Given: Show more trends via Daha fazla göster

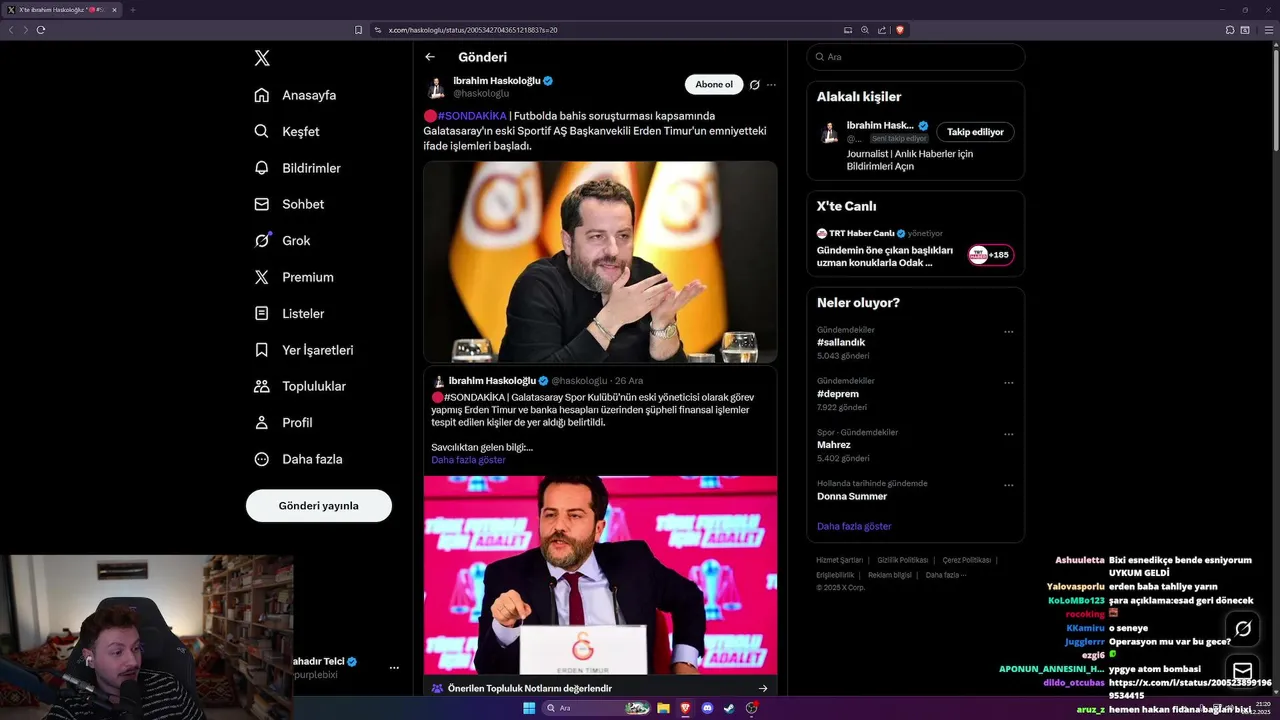Looking at the screenshot, I should [x=854, y=526].
